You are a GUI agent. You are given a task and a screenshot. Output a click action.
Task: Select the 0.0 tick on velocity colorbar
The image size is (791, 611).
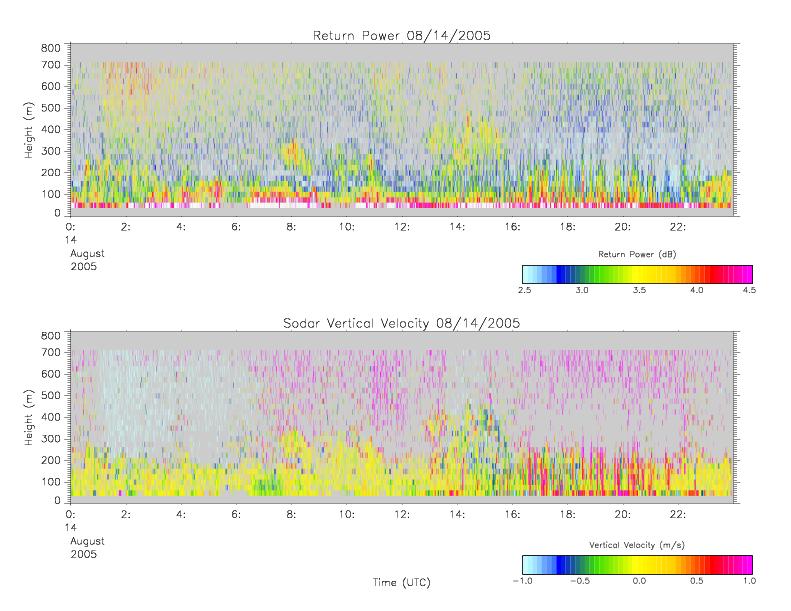point(639,581)
